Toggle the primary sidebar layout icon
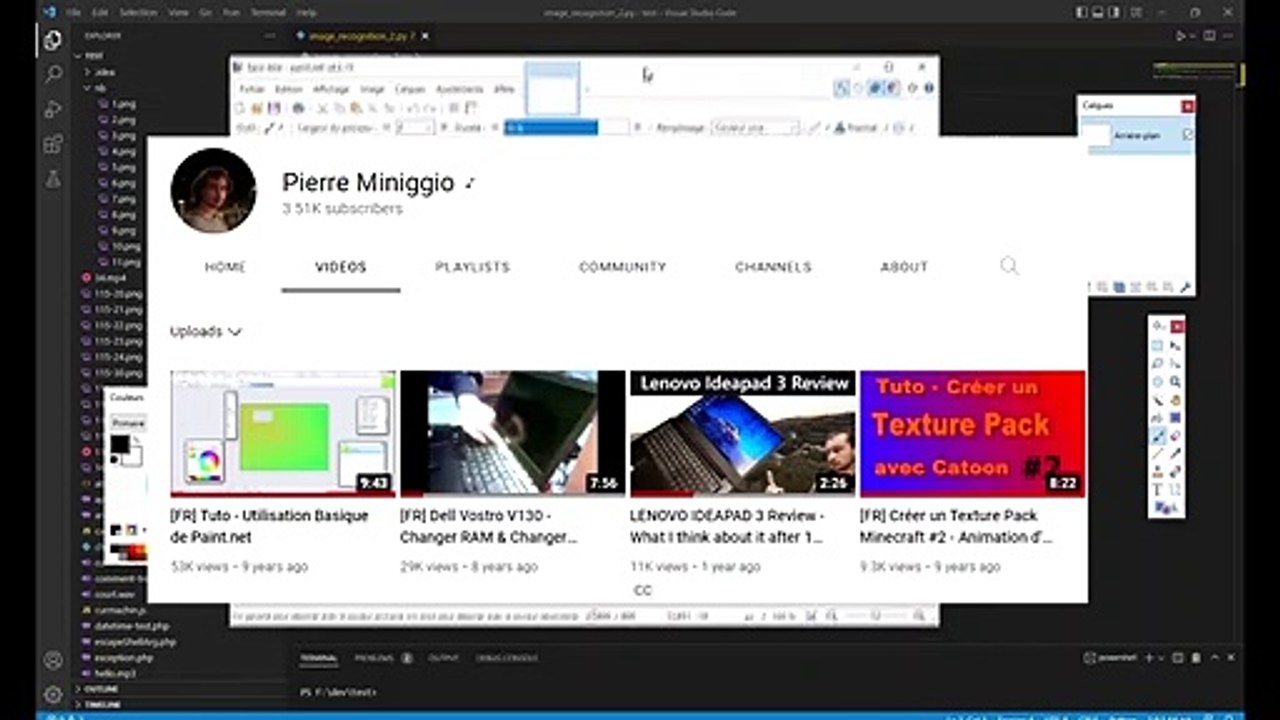Viewport: 1280px width, 720px height. tap(1083, 13)
